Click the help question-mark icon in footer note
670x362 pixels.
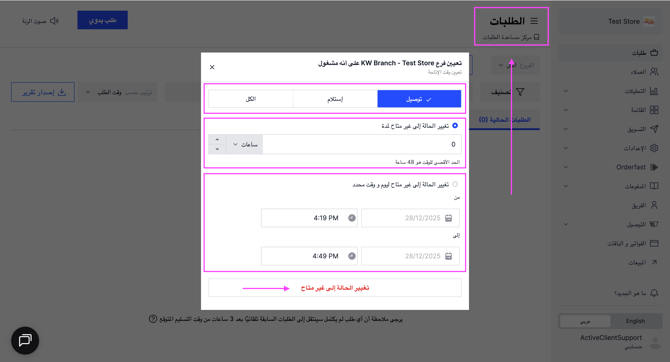153,319
